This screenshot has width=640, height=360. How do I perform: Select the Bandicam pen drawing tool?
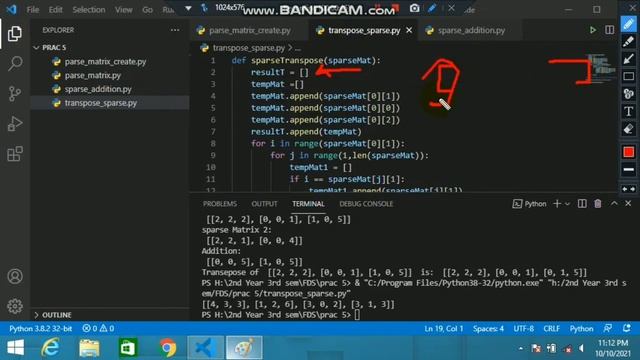[x=629, y=24]
